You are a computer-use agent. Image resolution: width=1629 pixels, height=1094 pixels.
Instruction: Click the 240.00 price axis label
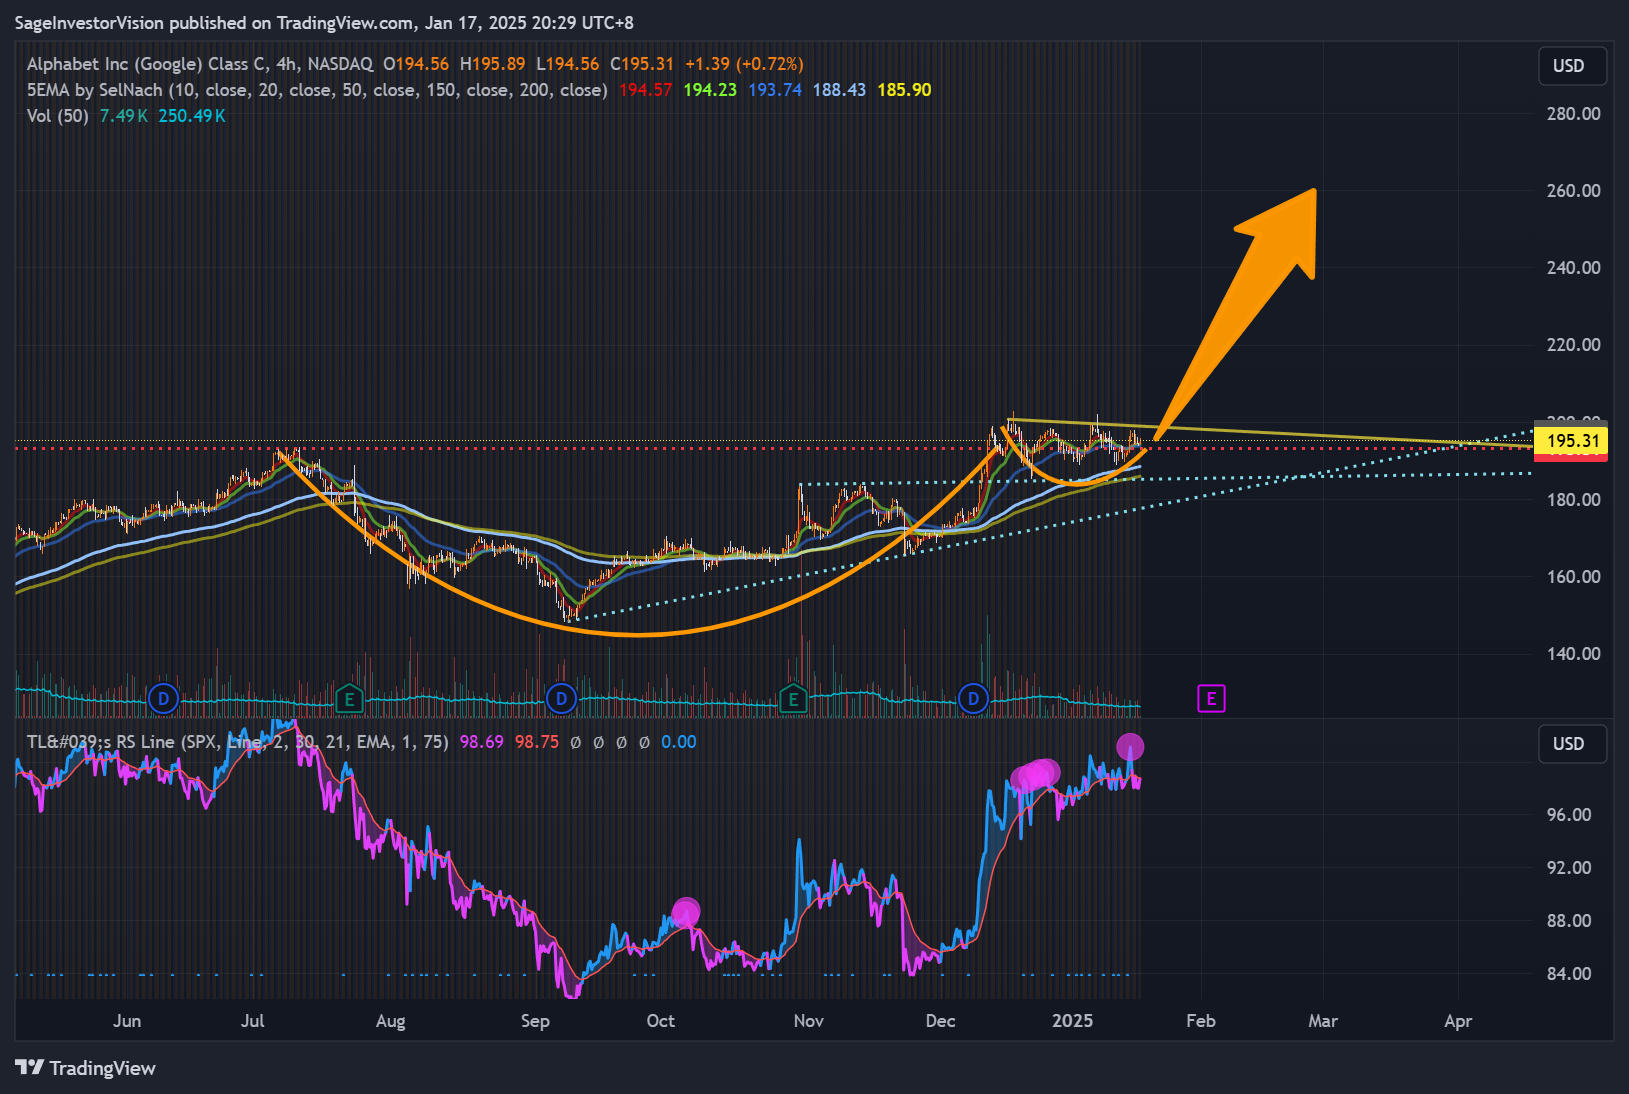pyautogui.click(x=1573, y=268)
